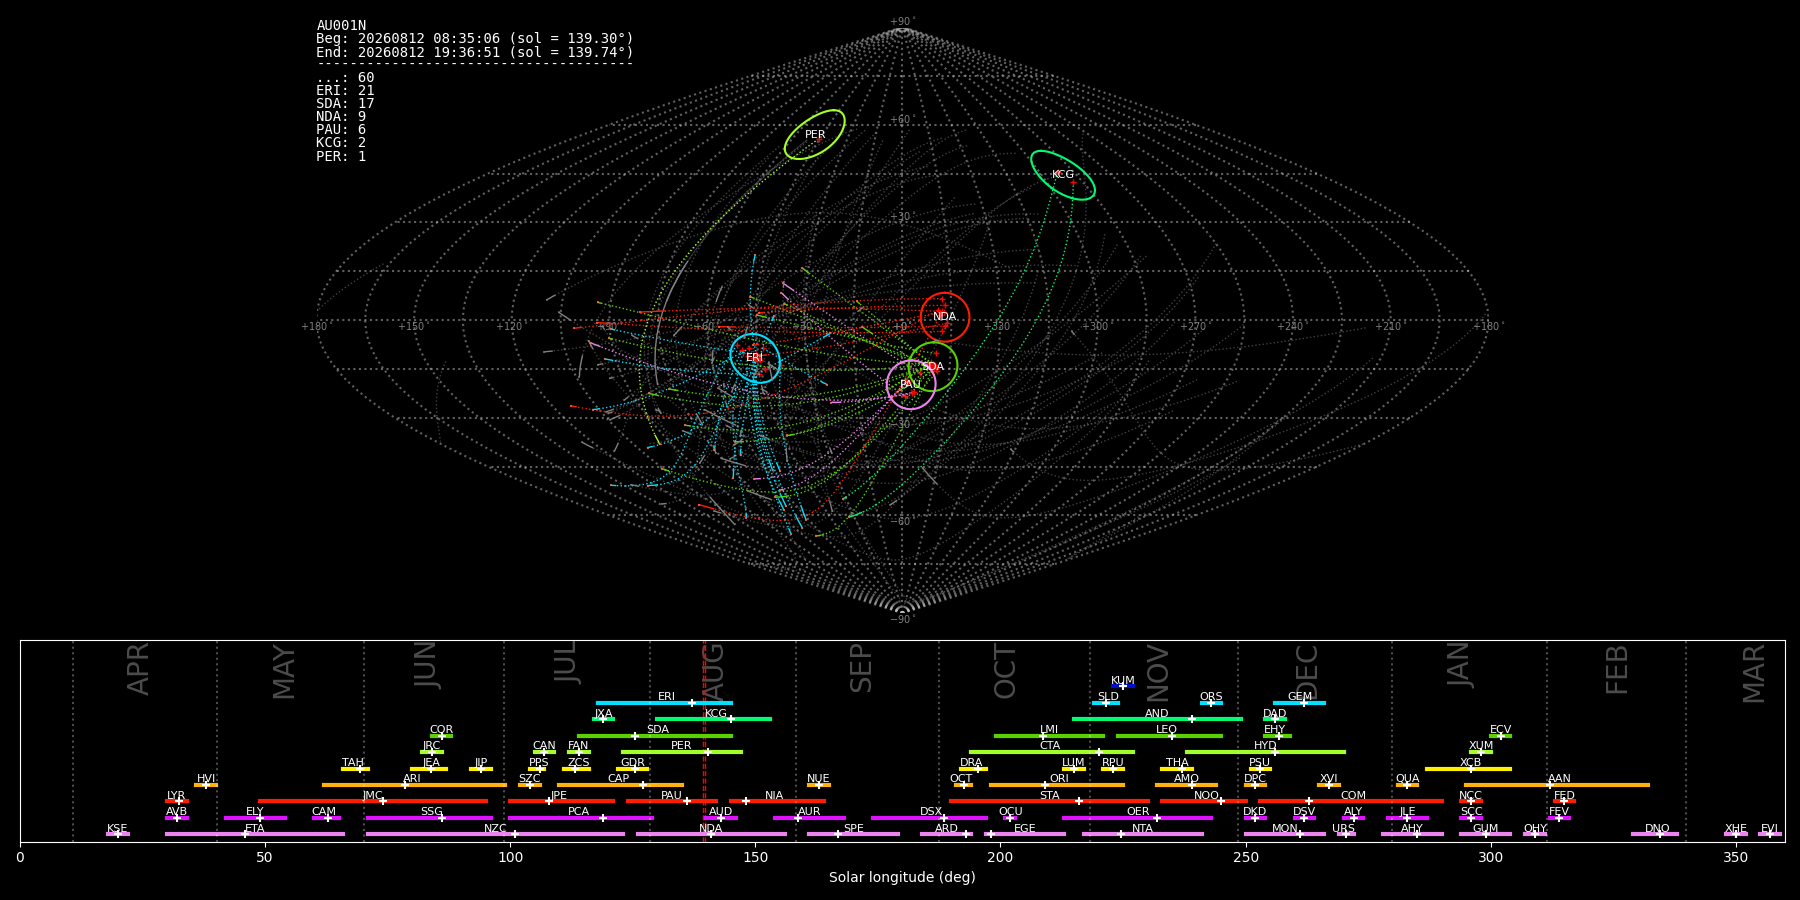Click the ORI shower peak marker

(x=1046, y=785)
